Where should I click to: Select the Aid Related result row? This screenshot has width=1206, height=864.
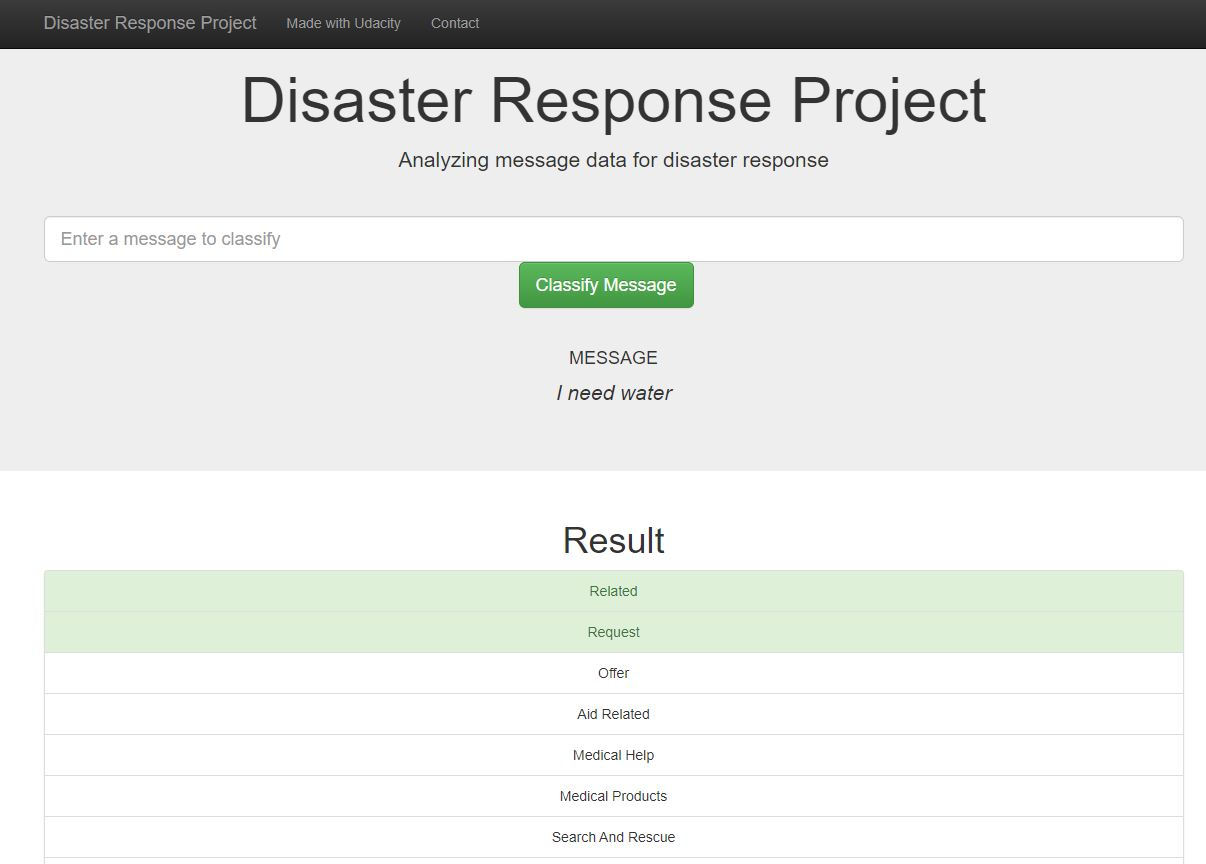coord(613,714)
